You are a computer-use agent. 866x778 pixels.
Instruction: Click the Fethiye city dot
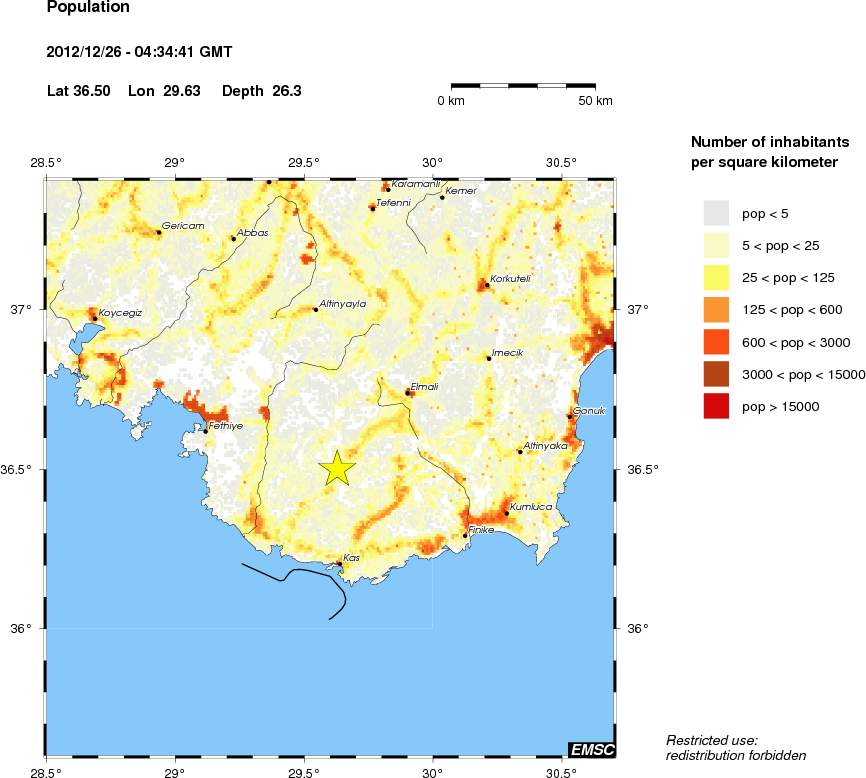click(206, 431)
